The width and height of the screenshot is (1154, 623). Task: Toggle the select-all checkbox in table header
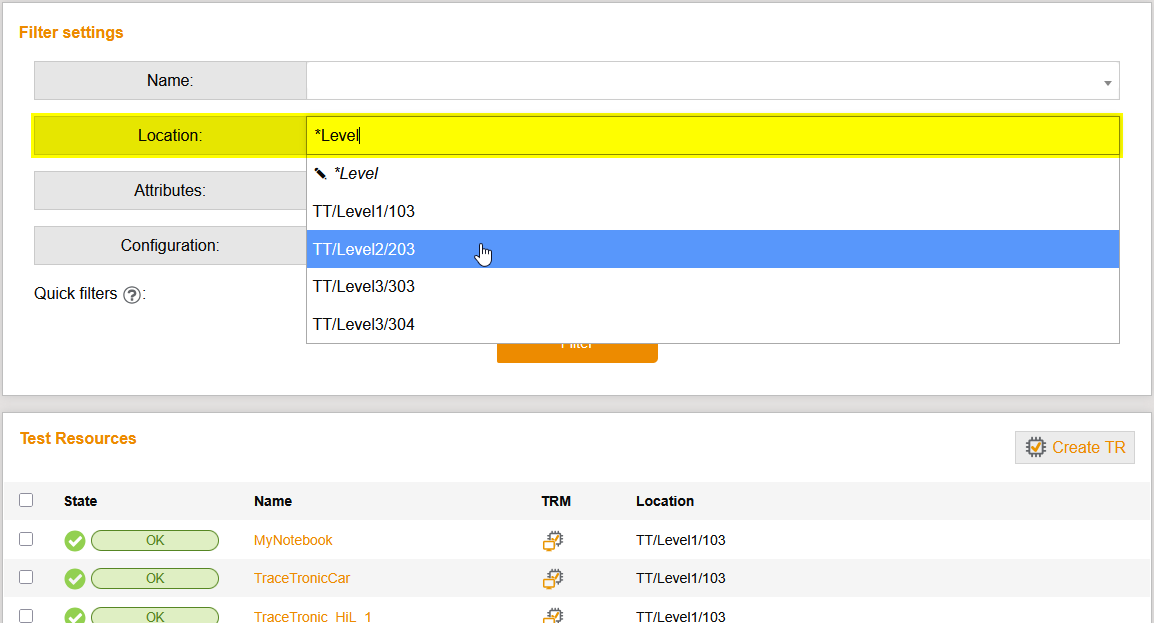[x=26, y=501]
